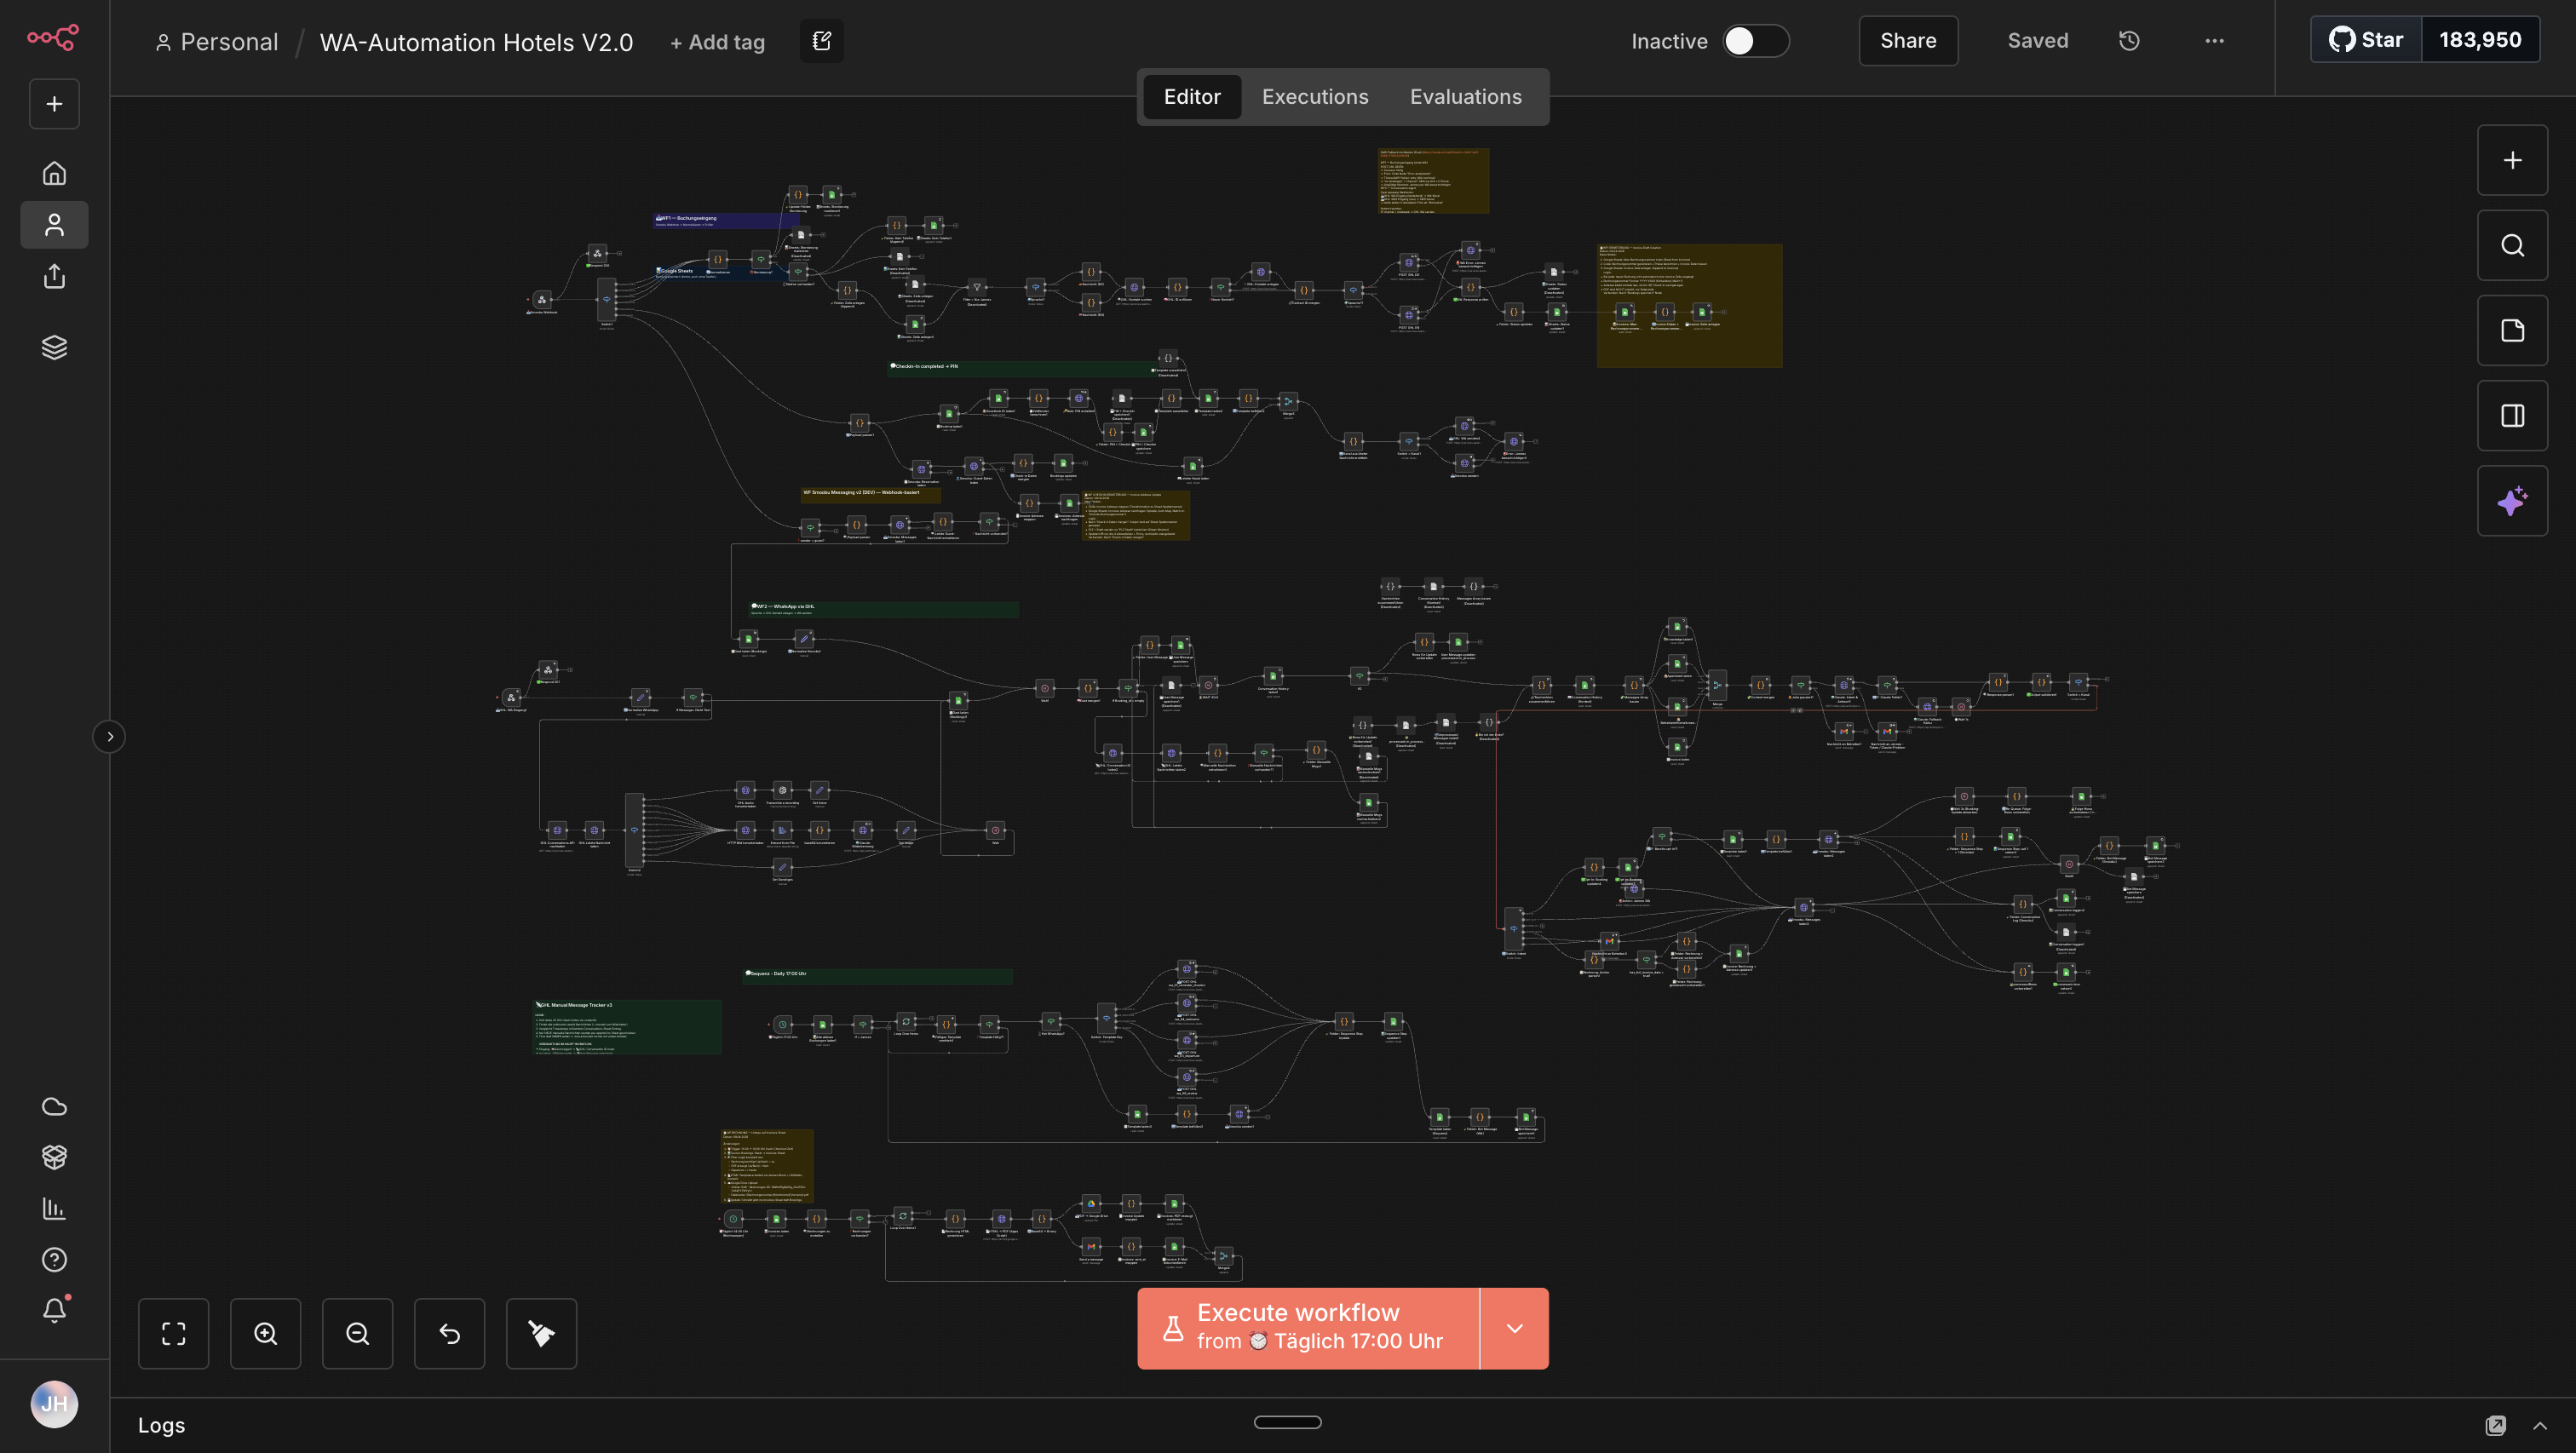
Task: Expand the Logs panel chevron
Action: coord(2539,1425)
